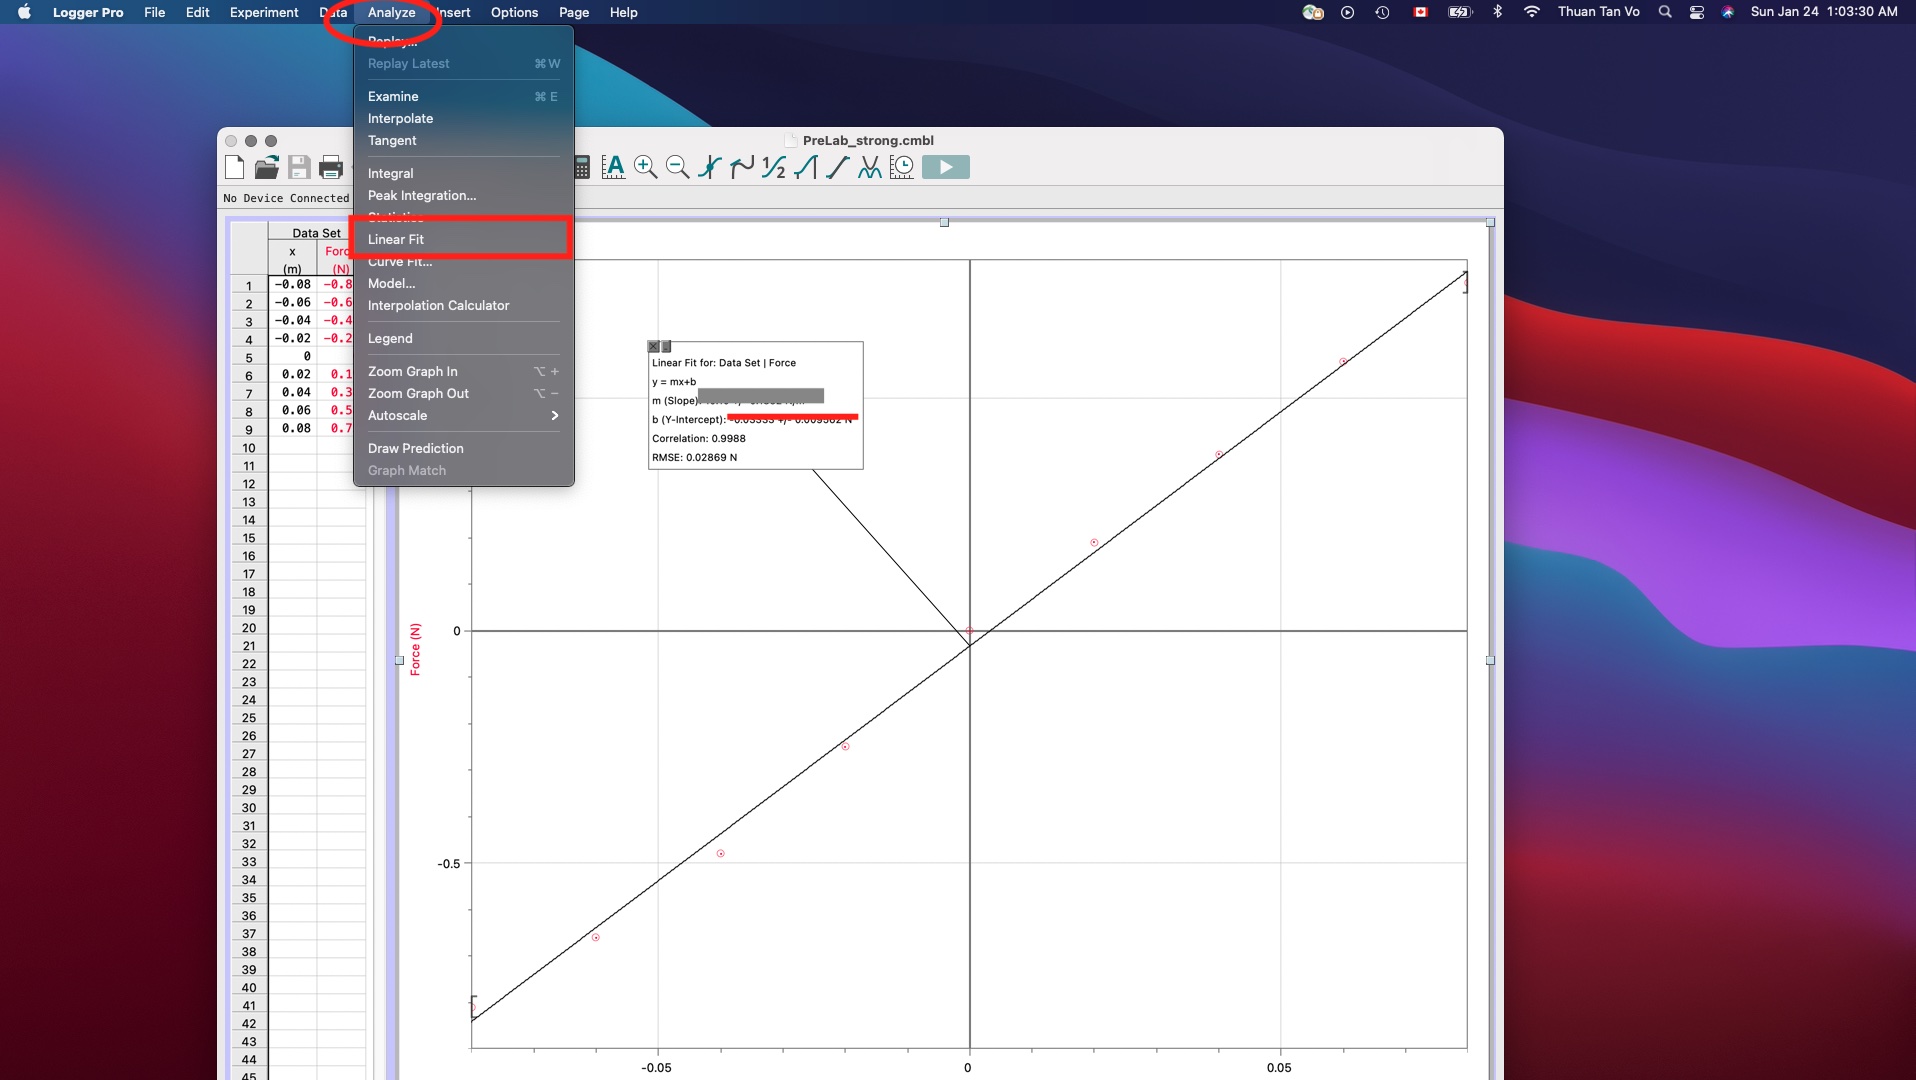Open Interpolation Calculator menu entry
The width and height of the screenshot is (1916, 1080).
tap(463, 305)
